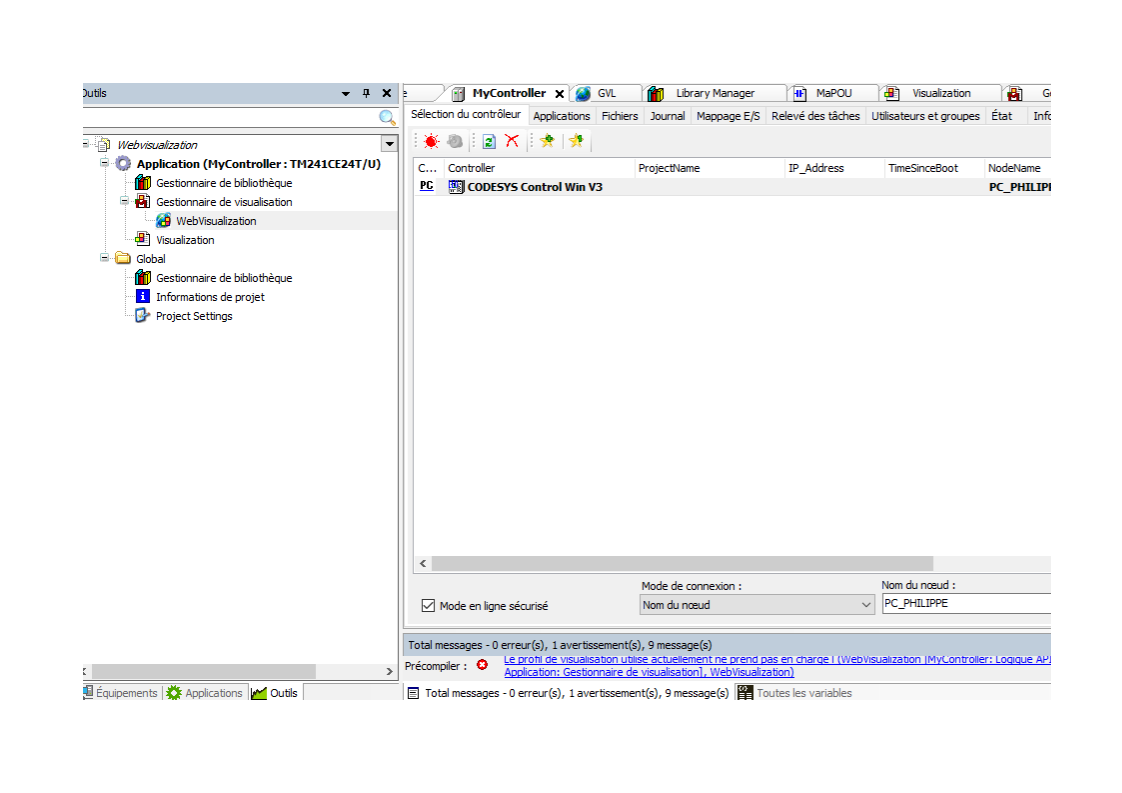Click the pin icon of Outils panel
Image resolution: width=1122 pixels, height=793 pixels.
[x=366, y=93]
